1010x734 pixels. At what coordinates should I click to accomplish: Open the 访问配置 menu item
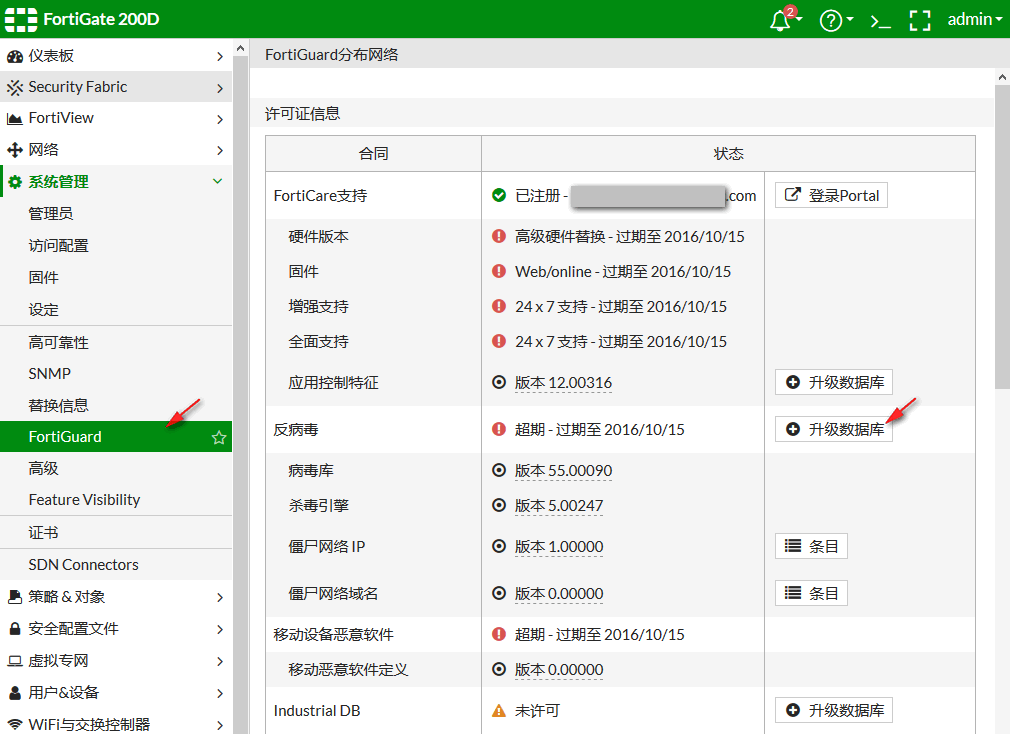(116, 245)
